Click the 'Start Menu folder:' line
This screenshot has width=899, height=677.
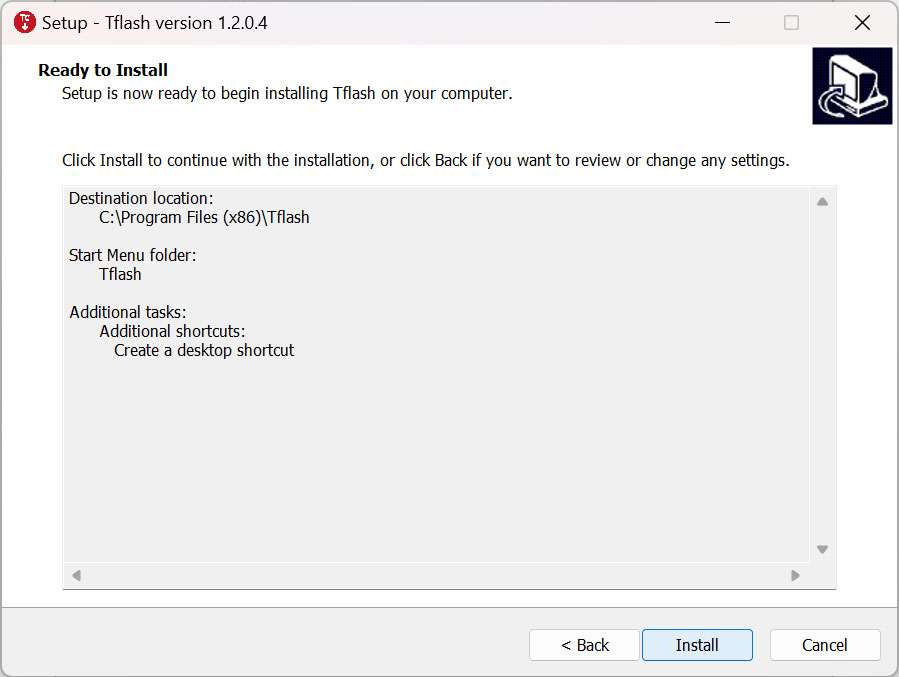pyautogui.click(x=132, y=255)
